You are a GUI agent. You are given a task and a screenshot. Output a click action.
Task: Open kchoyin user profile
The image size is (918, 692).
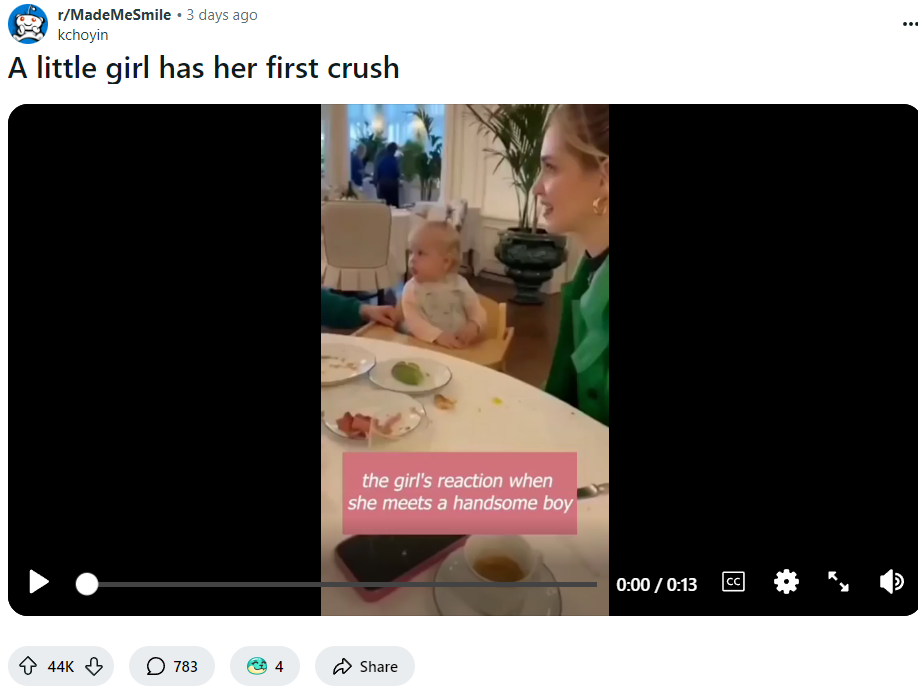tap(83, 35)
